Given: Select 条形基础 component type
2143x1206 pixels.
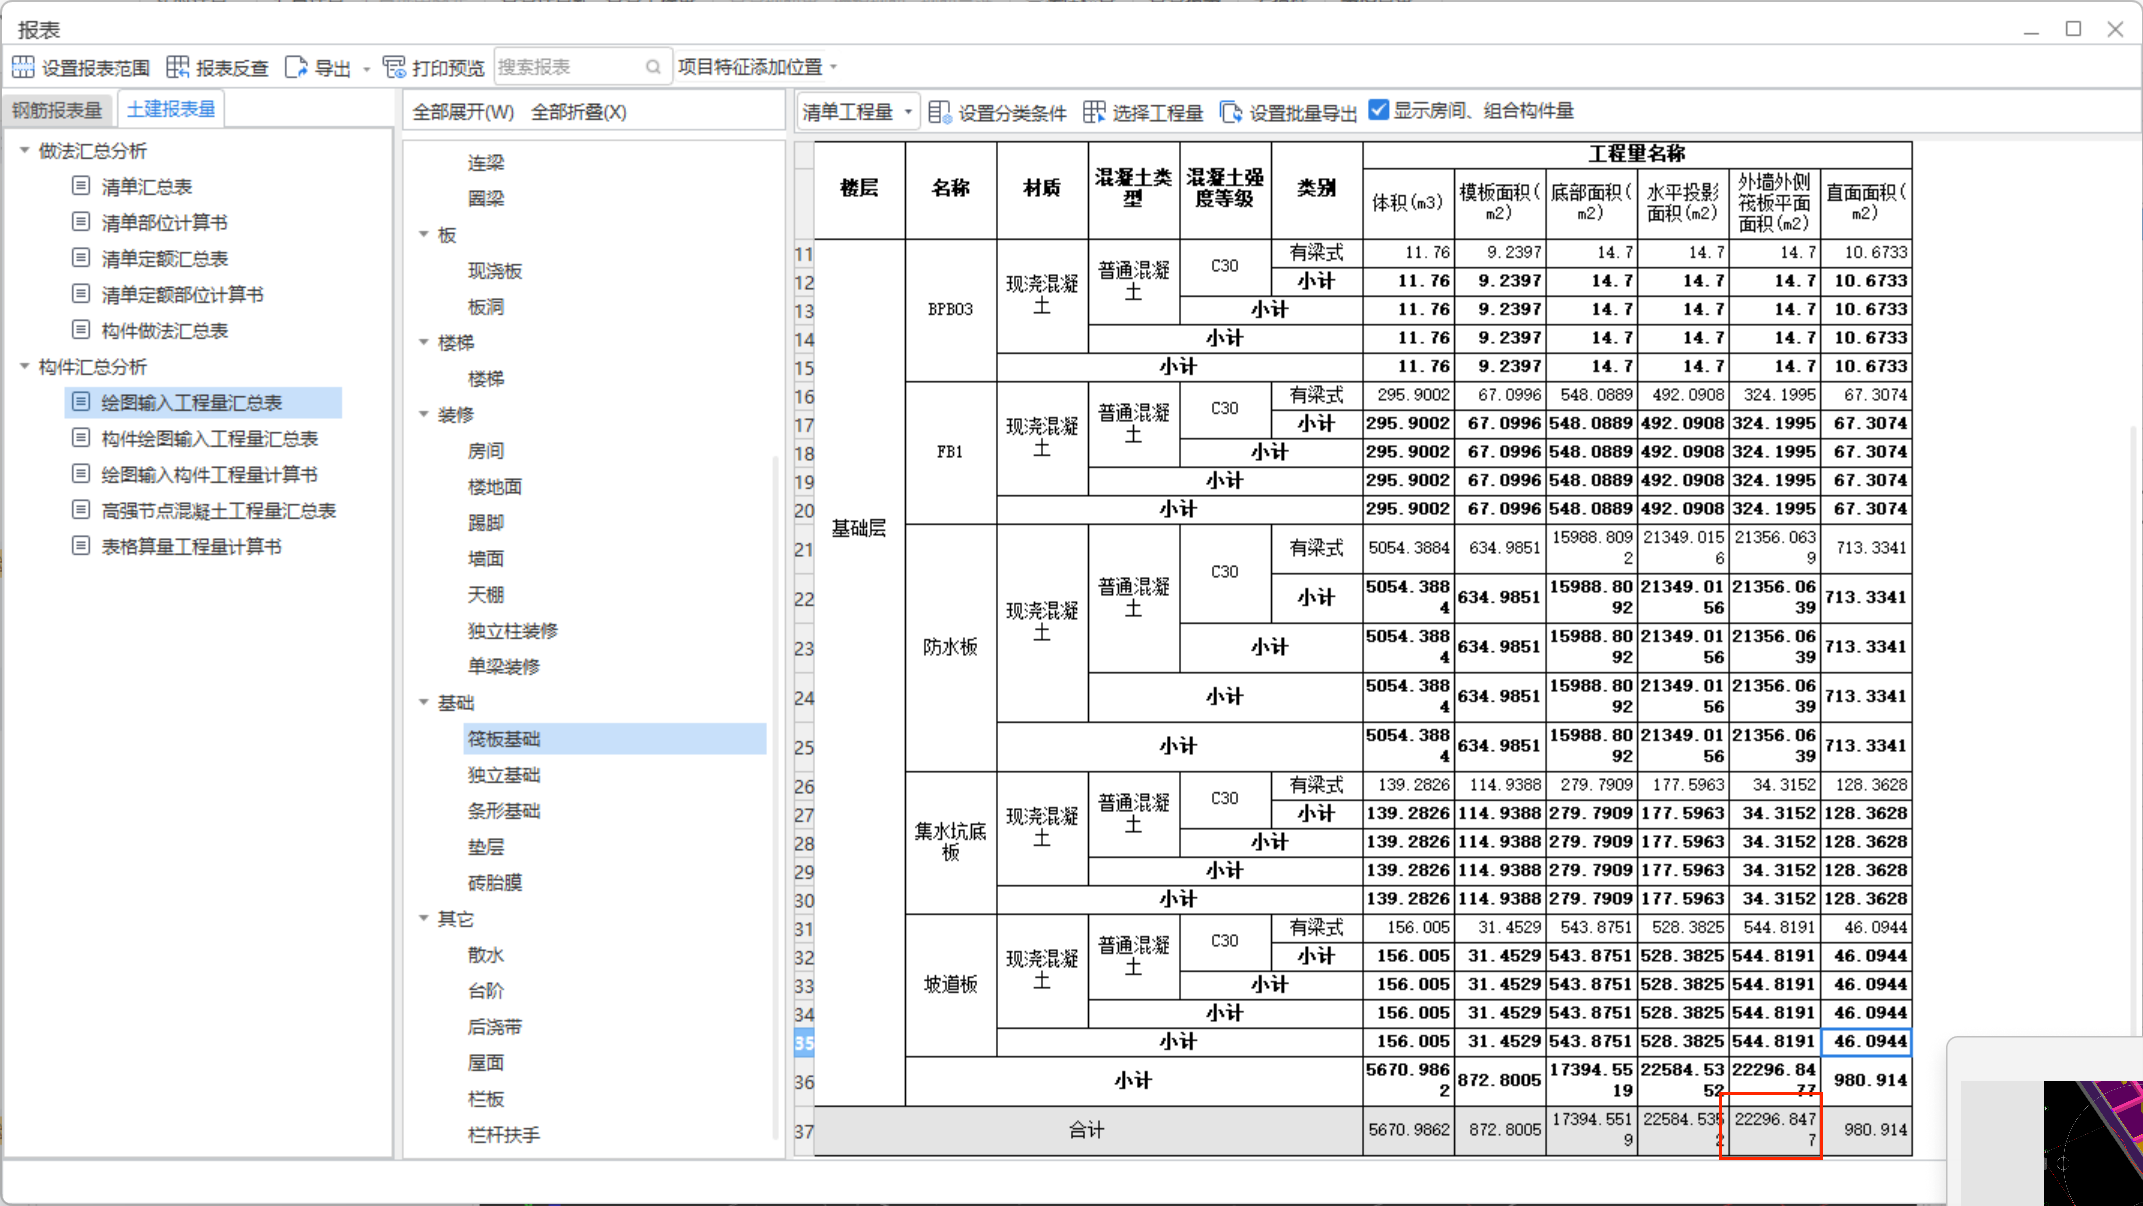Looking at the screenshot, I should pos(504,810).
